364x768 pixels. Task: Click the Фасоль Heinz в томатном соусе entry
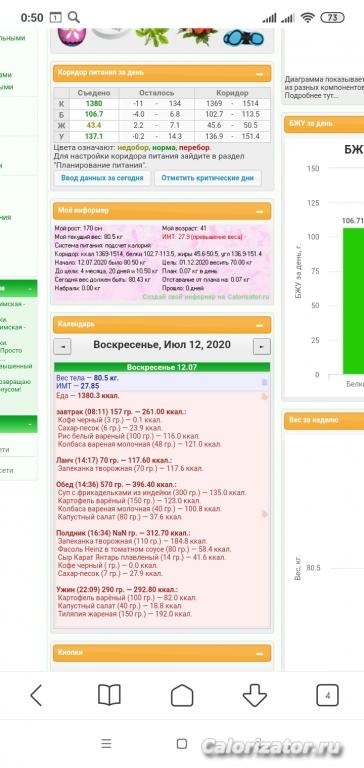tap(144, 550)
